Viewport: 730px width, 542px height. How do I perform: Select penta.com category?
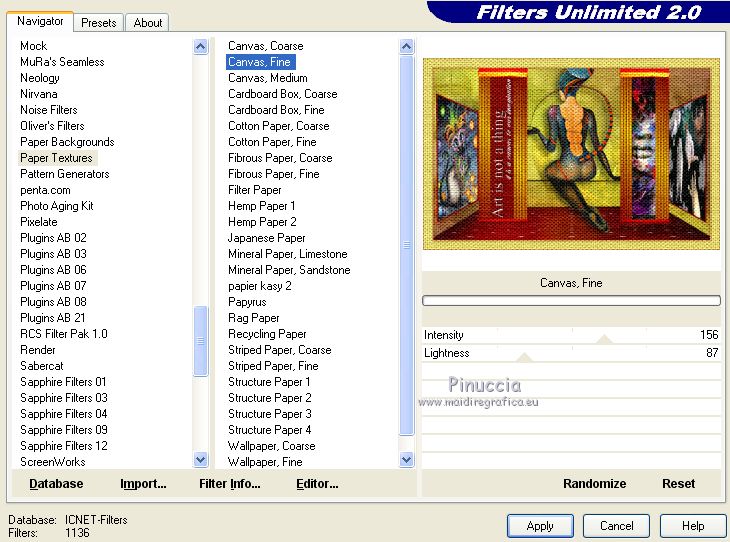click(45, 190)
